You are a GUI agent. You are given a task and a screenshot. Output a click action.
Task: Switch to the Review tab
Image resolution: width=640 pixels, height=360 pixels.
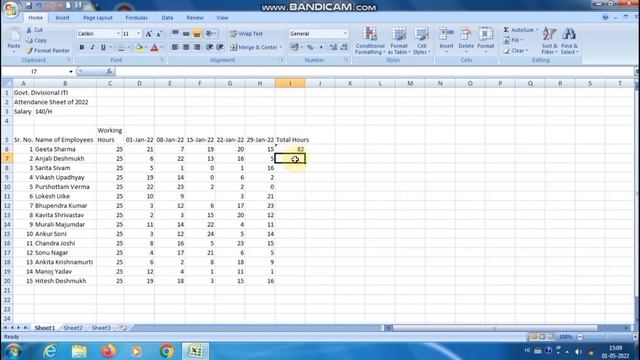(195, 18)
